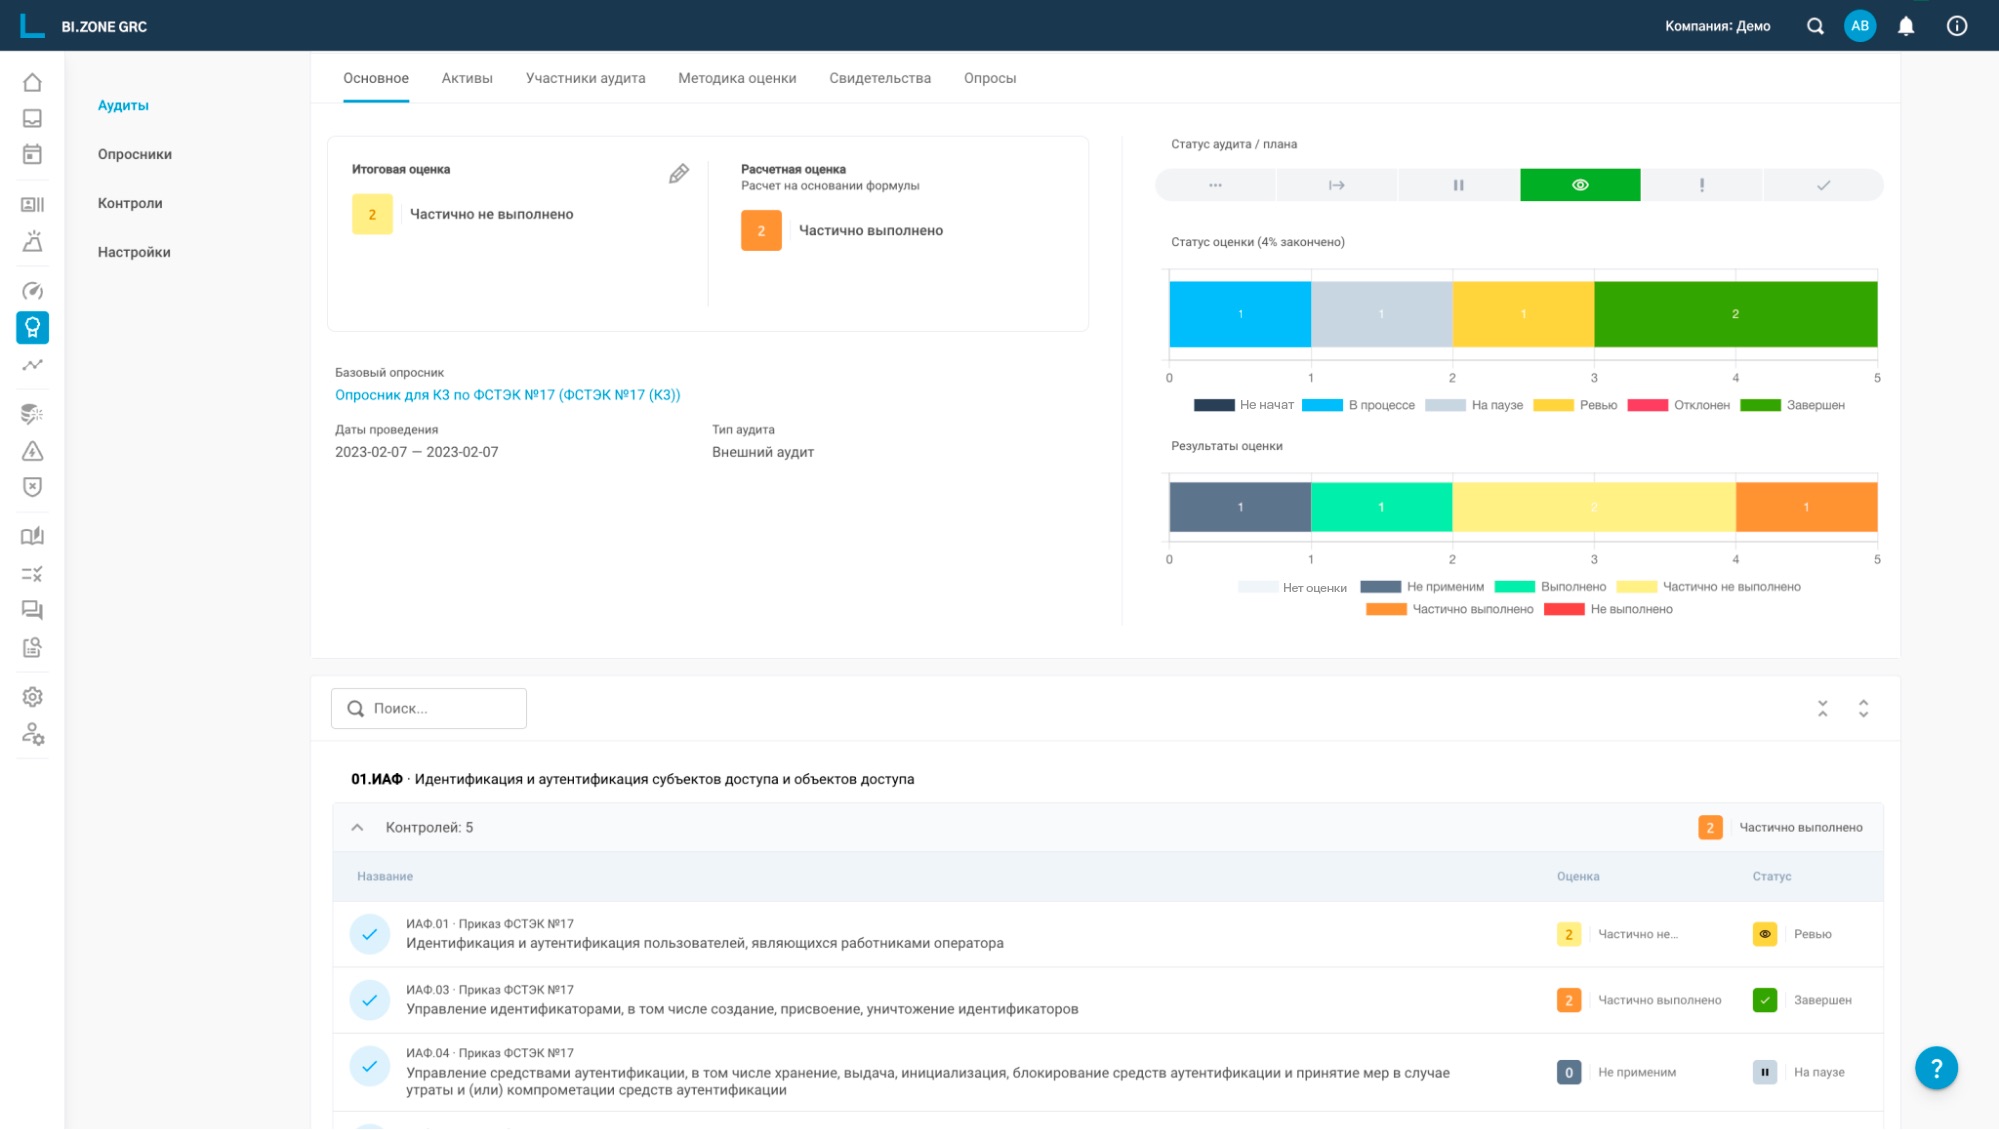Collapse all groups with the inward arrows icon
The height and width of the screenshot is (1130, 1999).
point(1822,709)
